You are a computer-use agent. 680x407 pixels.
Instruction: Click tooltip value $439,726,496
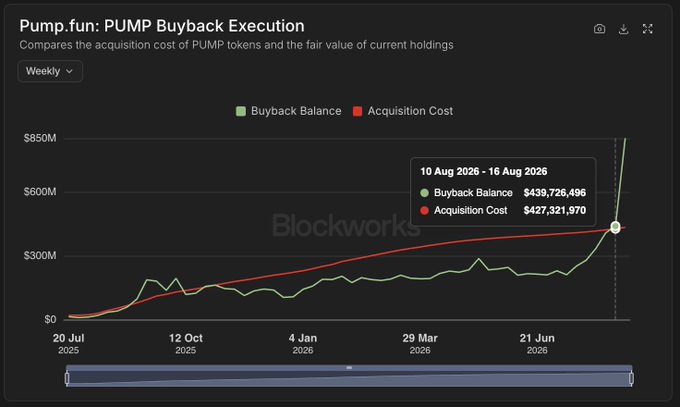coord(555,193)
